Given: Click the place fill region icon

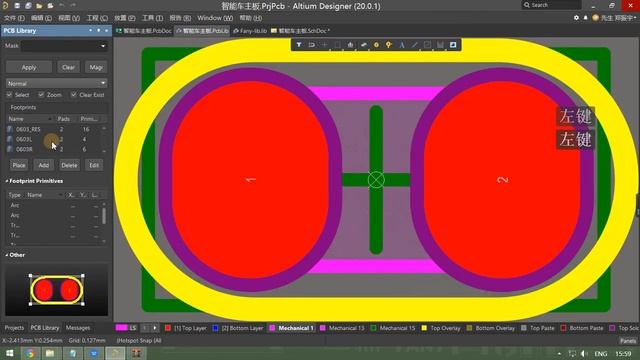Looking at the screenshot, I should pyautogui.click(x=427, y=45).
